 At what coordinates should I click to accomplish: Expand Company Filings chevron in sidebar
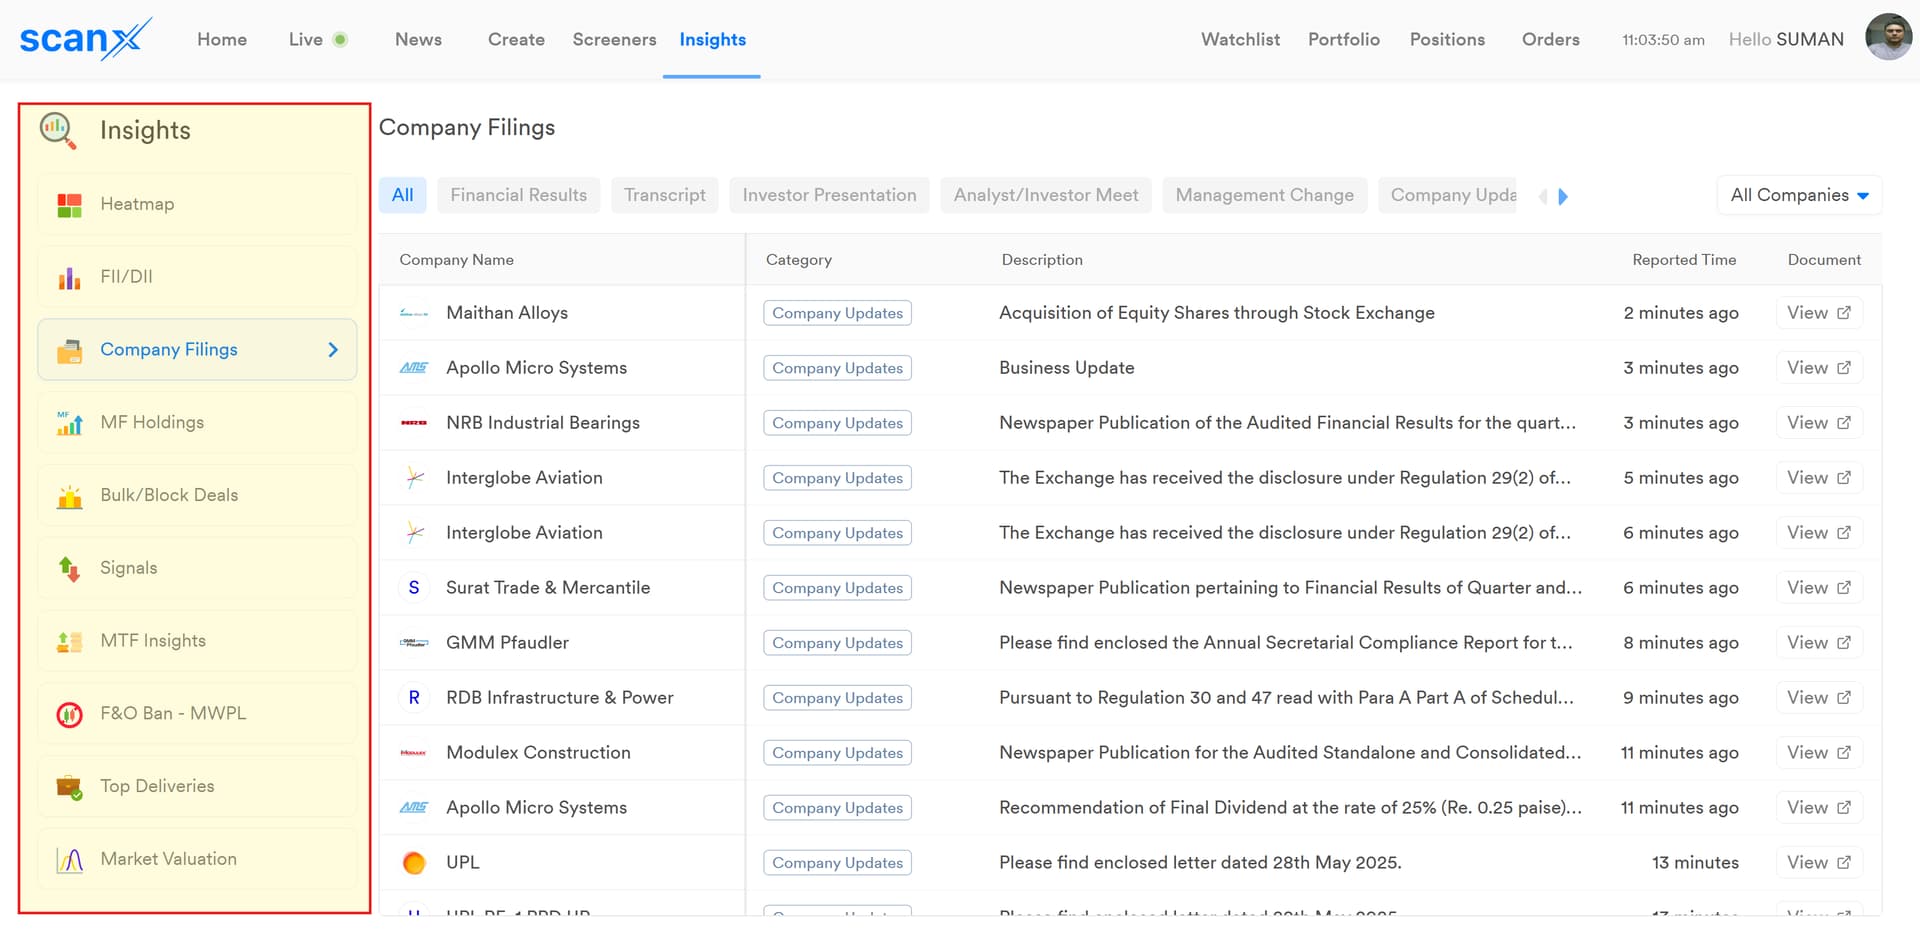point(333,350)
